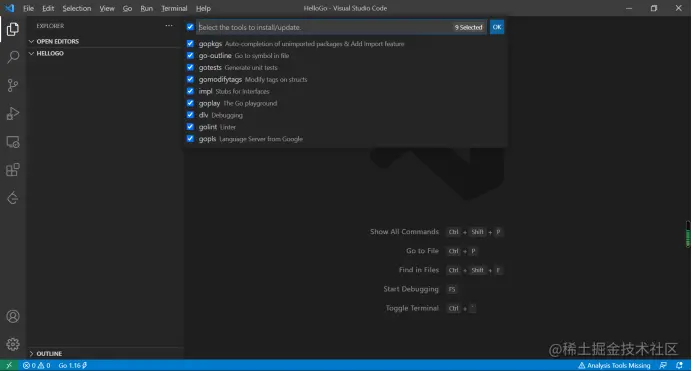The height and width of the screenshot is (371, 692).
Task: Open the Manage settings gear
Action: [x=13, y=344]
